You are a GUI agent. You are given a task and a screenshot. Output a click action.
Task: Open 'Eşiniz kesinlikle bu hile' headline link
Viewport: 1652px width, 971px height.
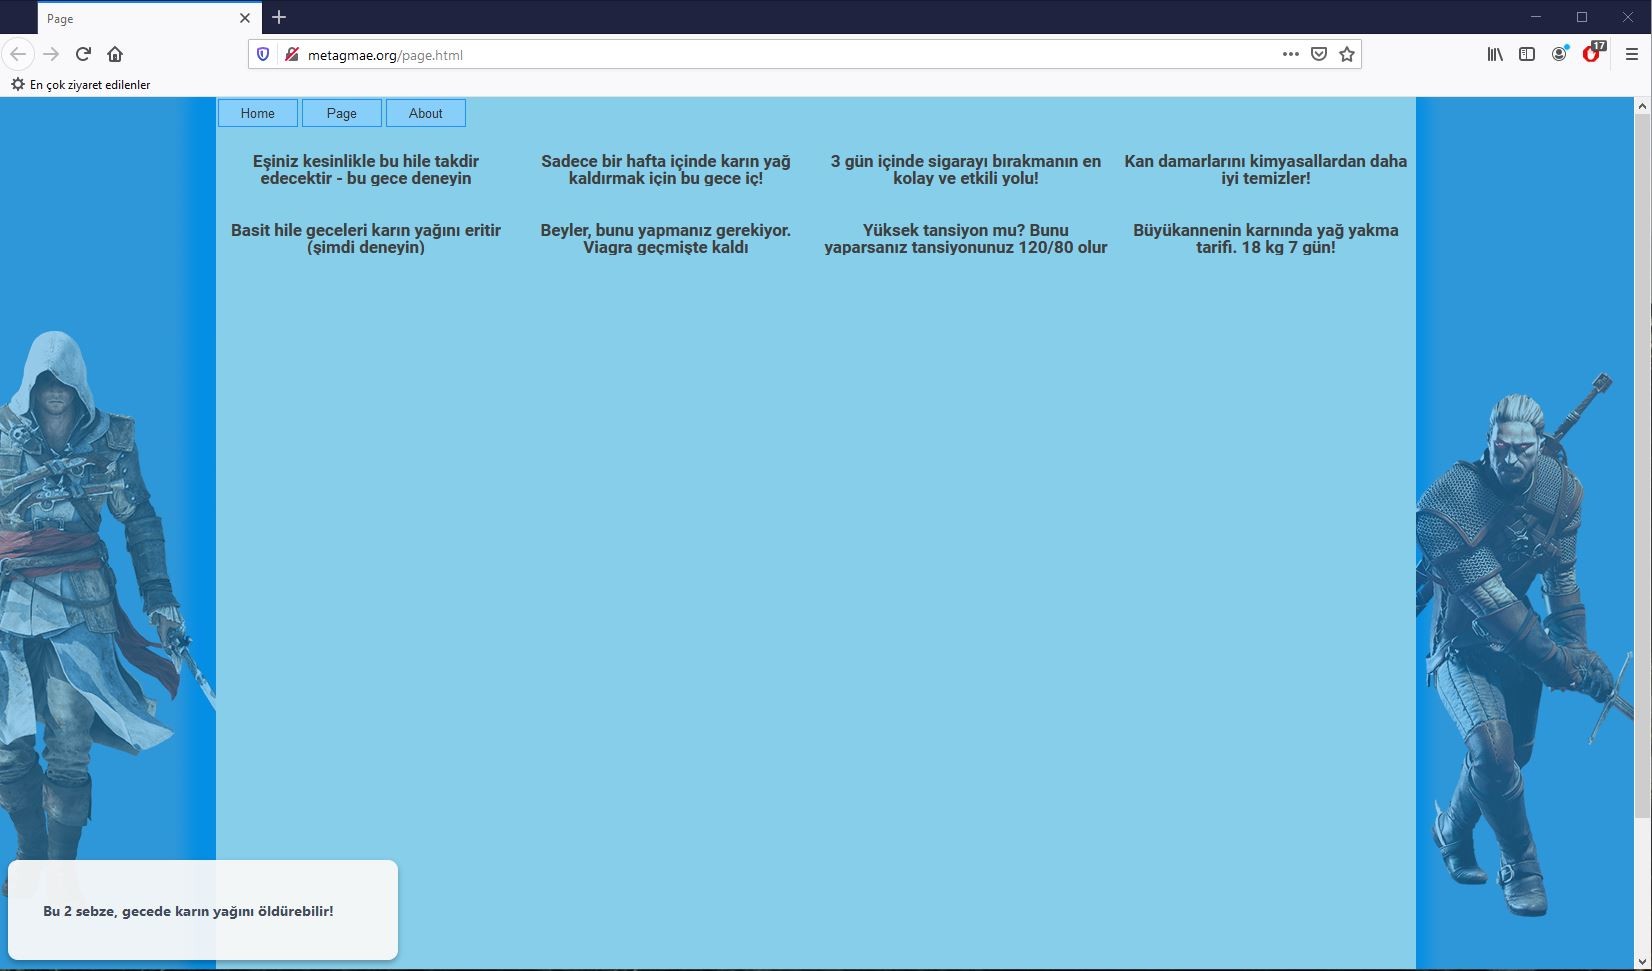tap(366, 170)
